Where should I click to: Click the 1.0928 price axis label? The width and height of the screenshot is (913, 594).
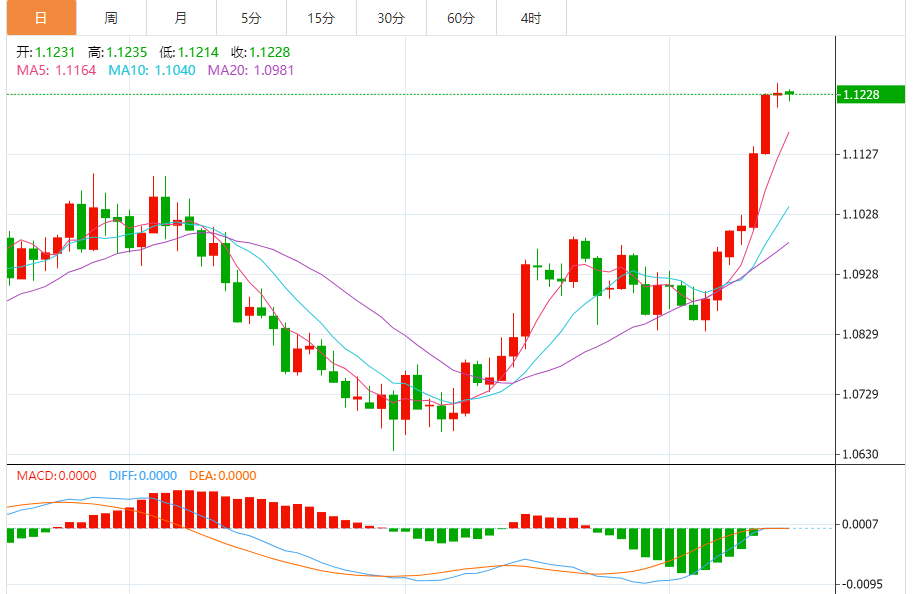(860, 274)
